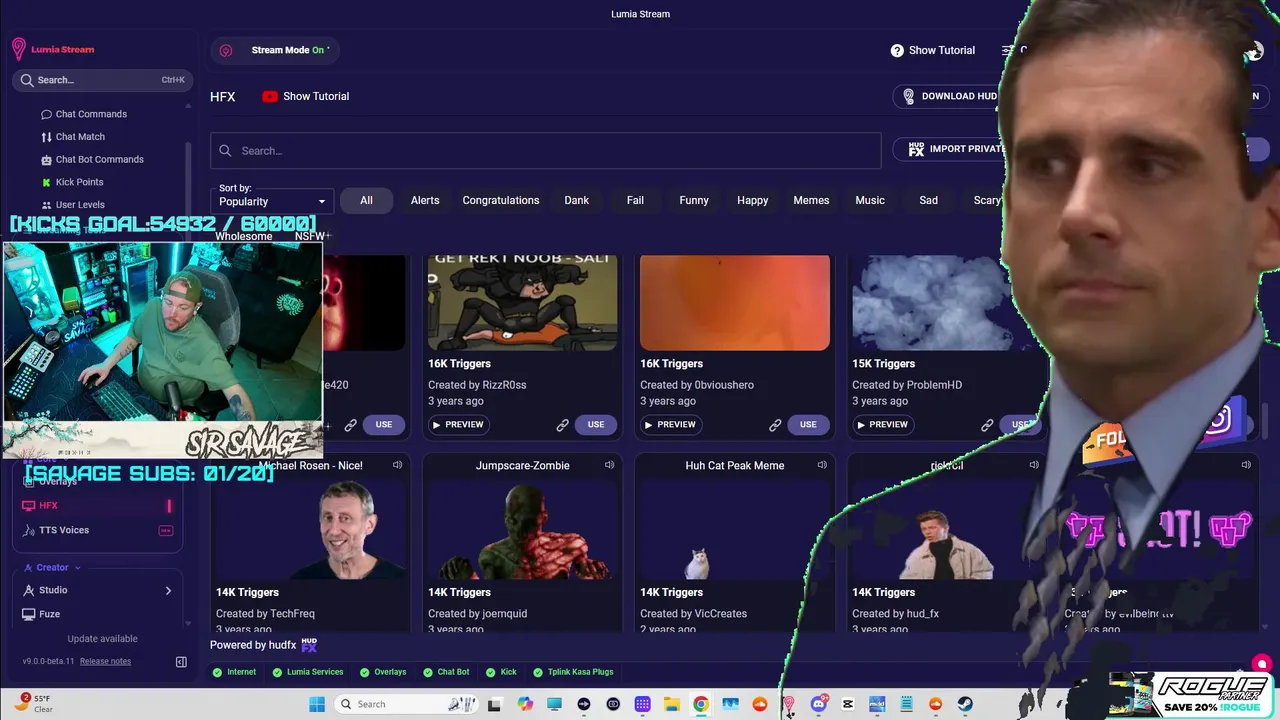Viewport: 1280px width, 720px height.
Task: Copy link icon on Obvioushero card
Action: [775, 425]
